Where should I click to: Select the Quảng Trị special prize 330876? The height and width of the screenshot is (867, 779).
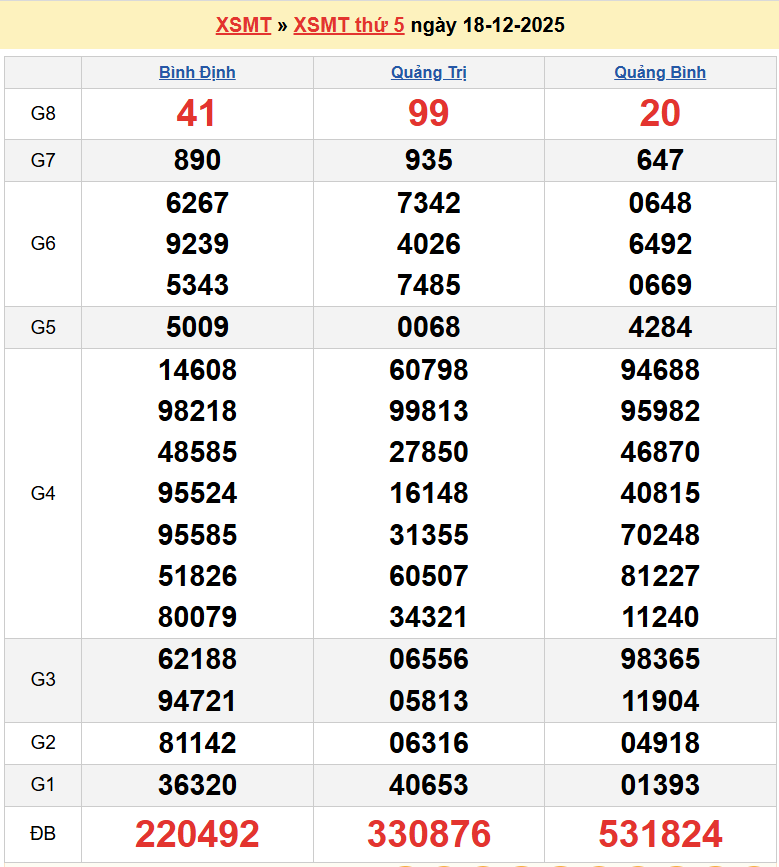click(x=428, y=833)
